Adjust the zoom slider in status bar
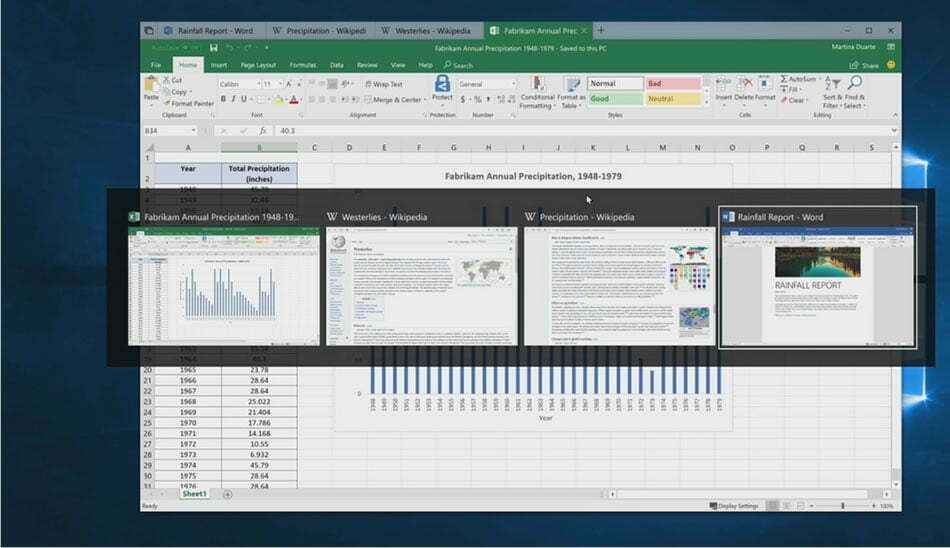 tap(842, 506)
